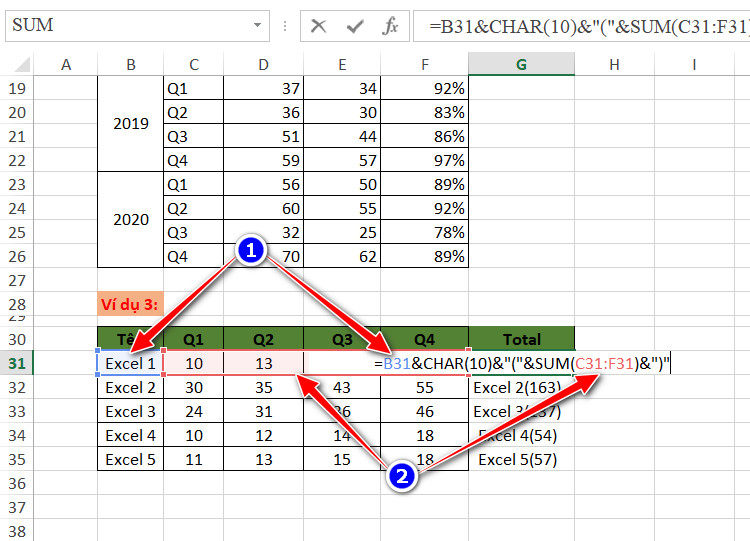Click cell with 59 in row 22

(263, 160)
